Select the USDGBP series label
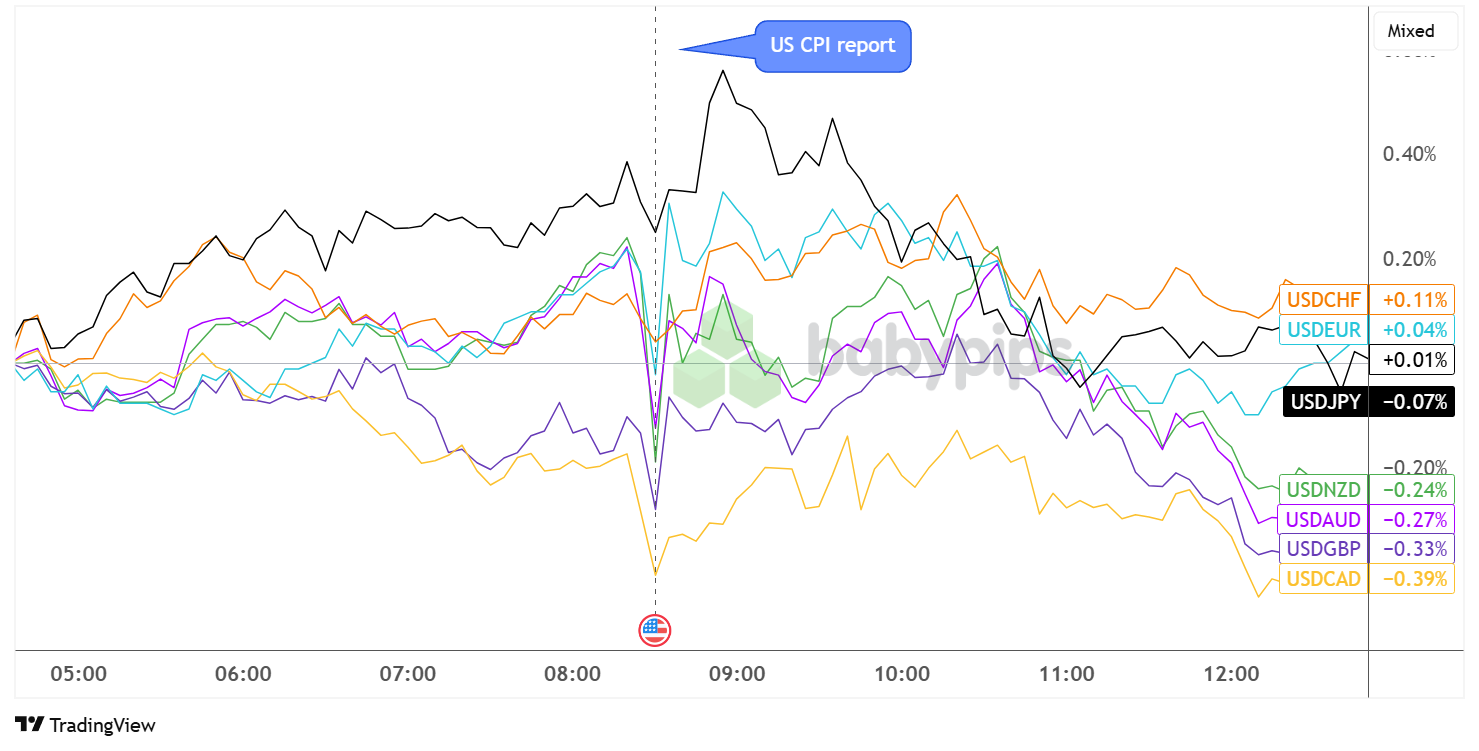Viewport: 1479px width, 751px height. pos(1323,549)
